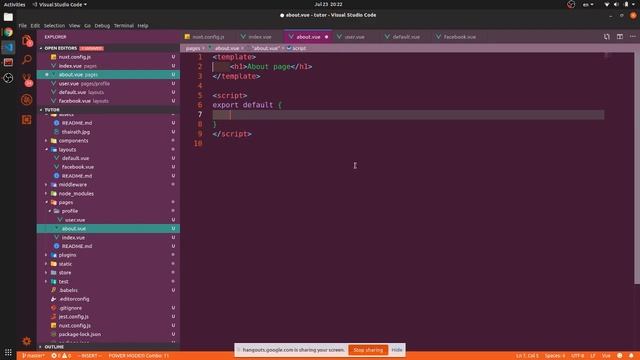Open the red app icon in dock

pyautogui.click(x=8, y=62)
